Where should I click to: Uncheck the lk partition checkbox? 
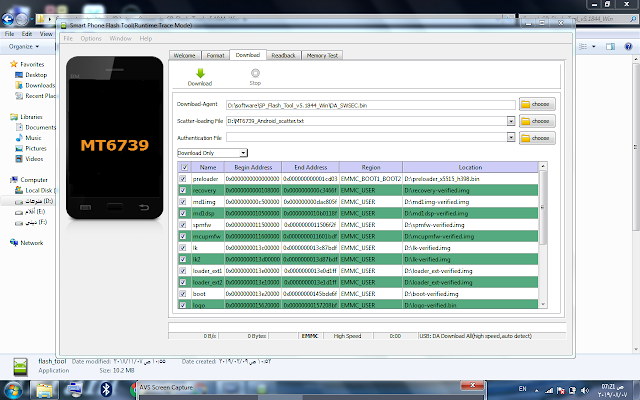(183, 248)
